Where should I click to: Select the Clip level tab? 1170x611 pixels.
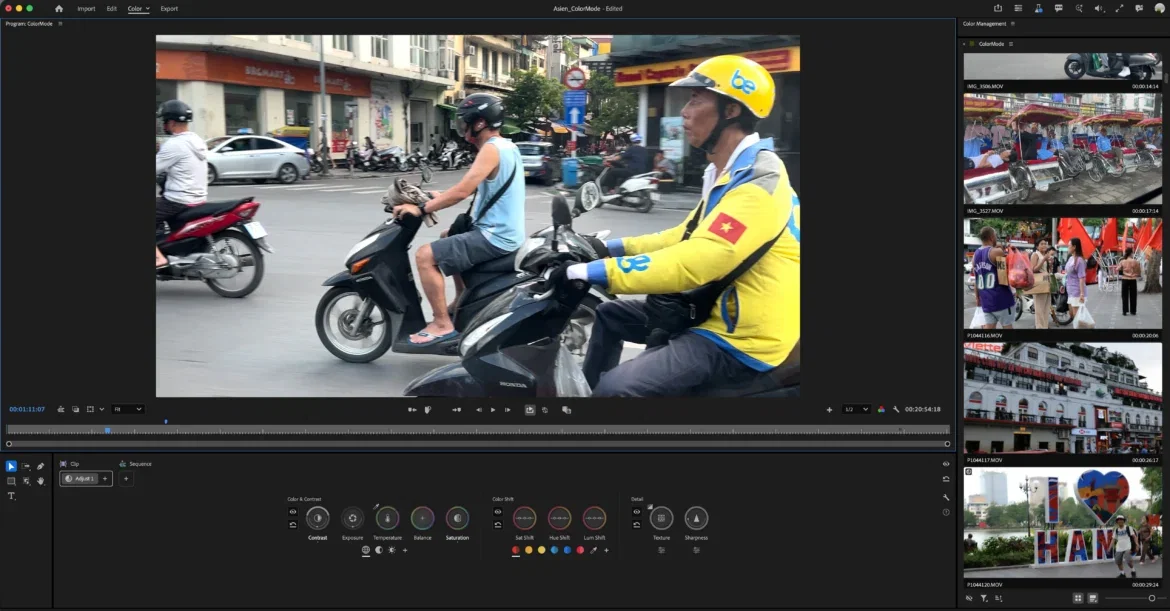(69, 464)
